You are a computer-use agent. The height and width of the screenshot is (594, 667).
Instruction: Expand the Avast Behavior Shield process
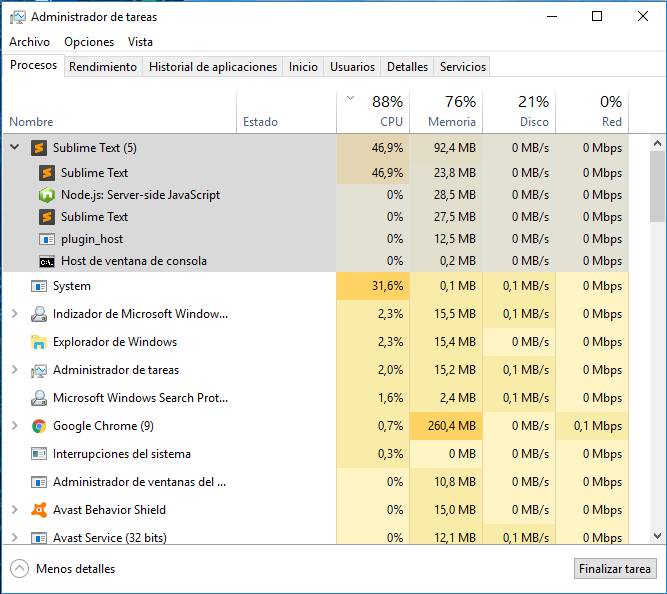pyautogui.click(x=14, y=510)
